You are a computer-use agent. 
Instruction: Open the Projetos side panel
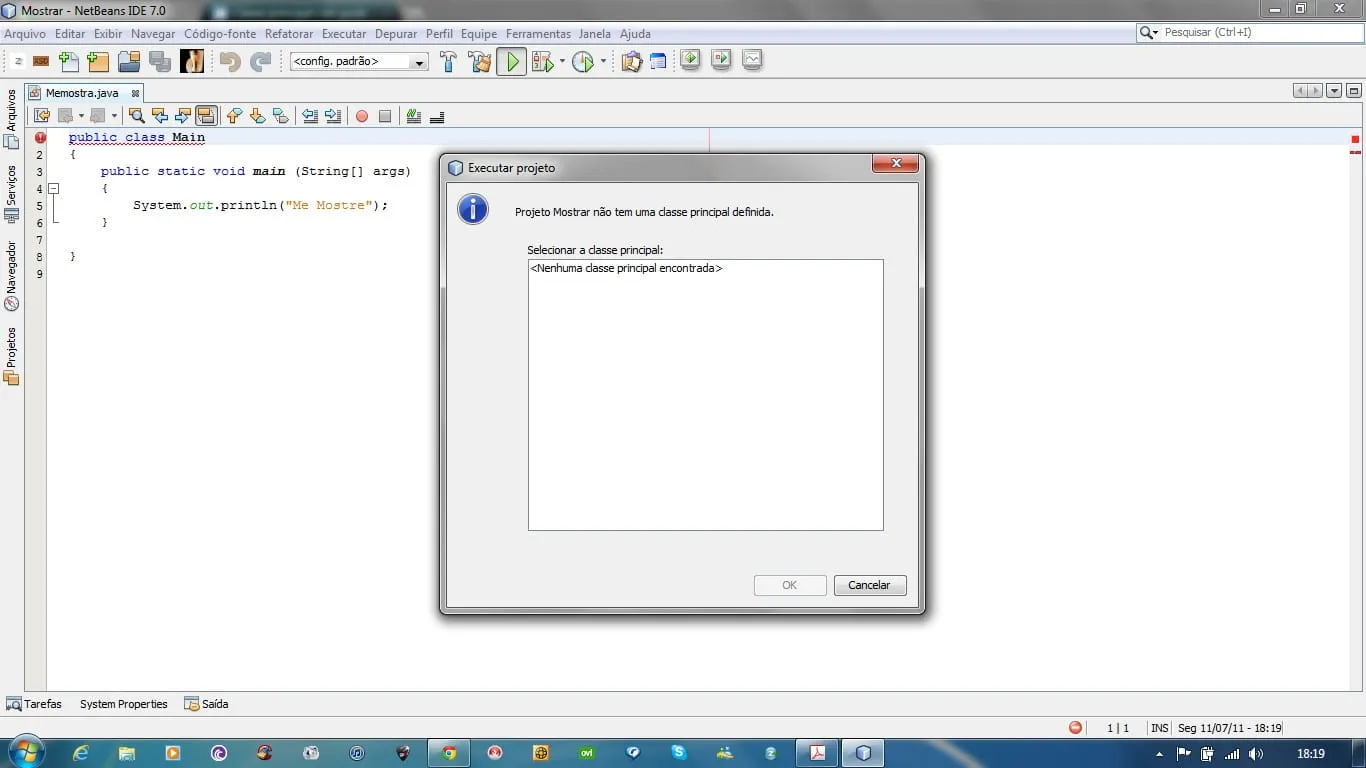pos(12,356)
